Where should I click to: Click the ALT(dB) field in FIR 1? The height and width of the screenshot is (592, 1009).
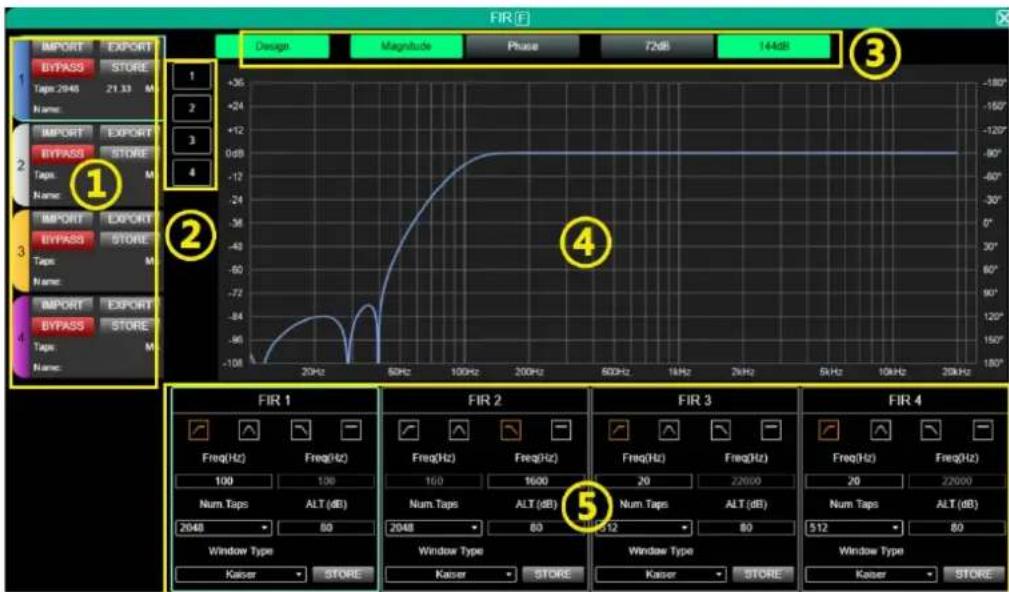point(326,528)
